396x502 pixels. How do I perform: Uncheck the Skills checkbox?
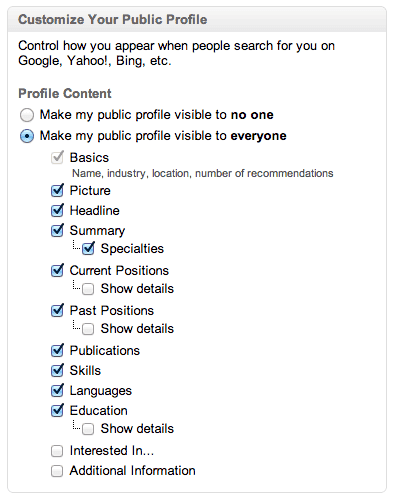pyautogui.click(x=57, y=371)
